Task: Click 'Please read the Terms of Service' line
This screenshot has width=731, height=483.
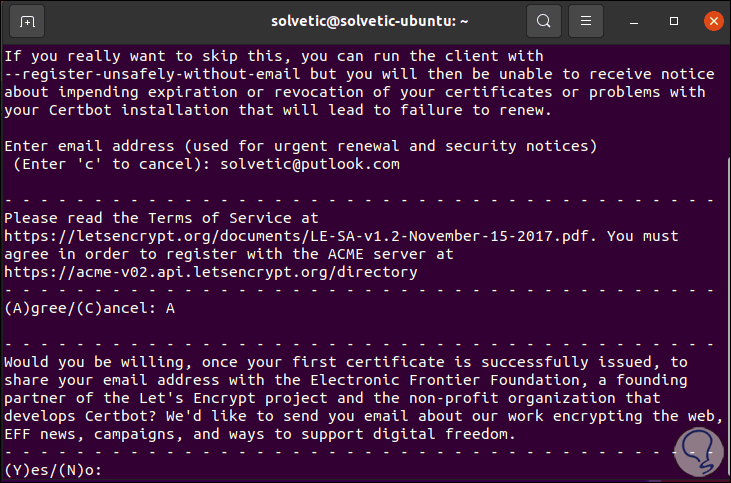Action: 162,218
